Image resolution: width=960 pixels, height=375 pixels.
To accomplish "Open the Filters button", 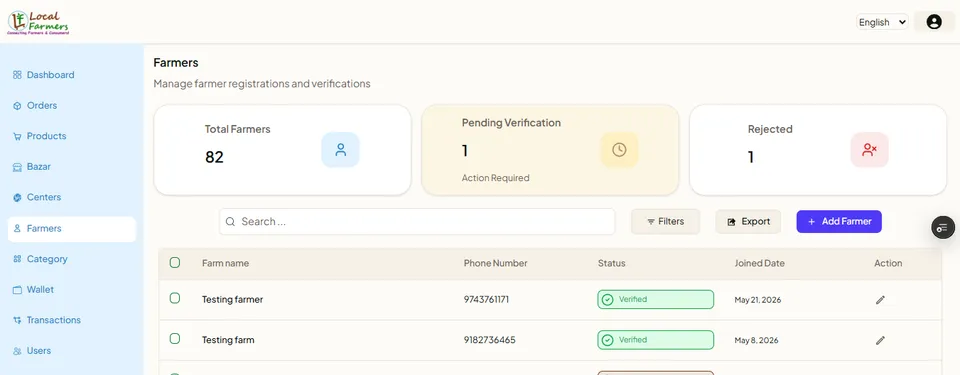I will (x=666, y=221).
